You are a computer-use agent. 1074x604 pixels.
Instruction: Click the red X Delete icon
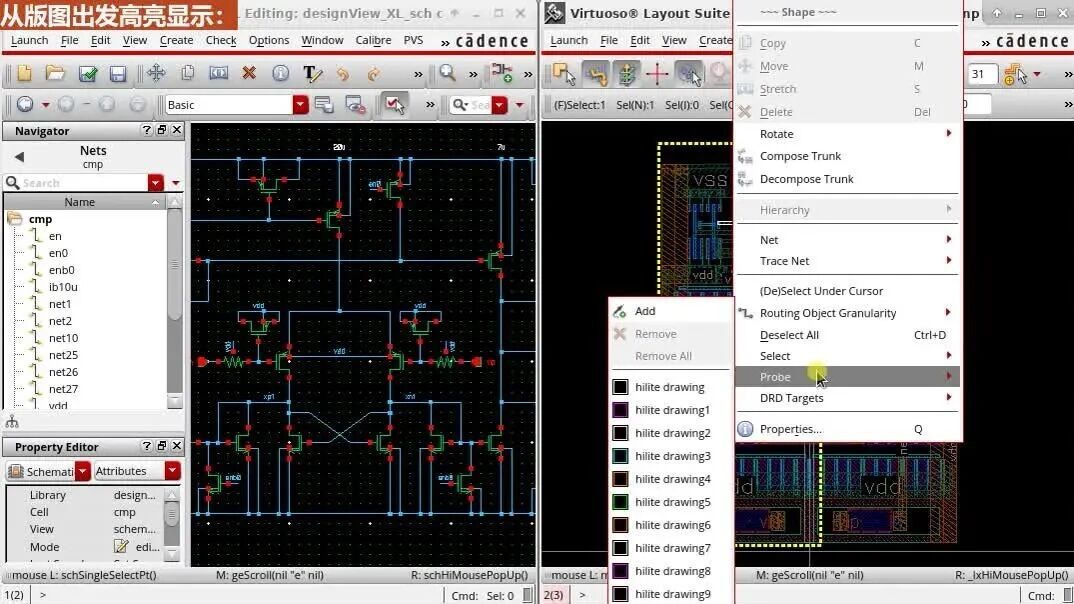[249, 73]
